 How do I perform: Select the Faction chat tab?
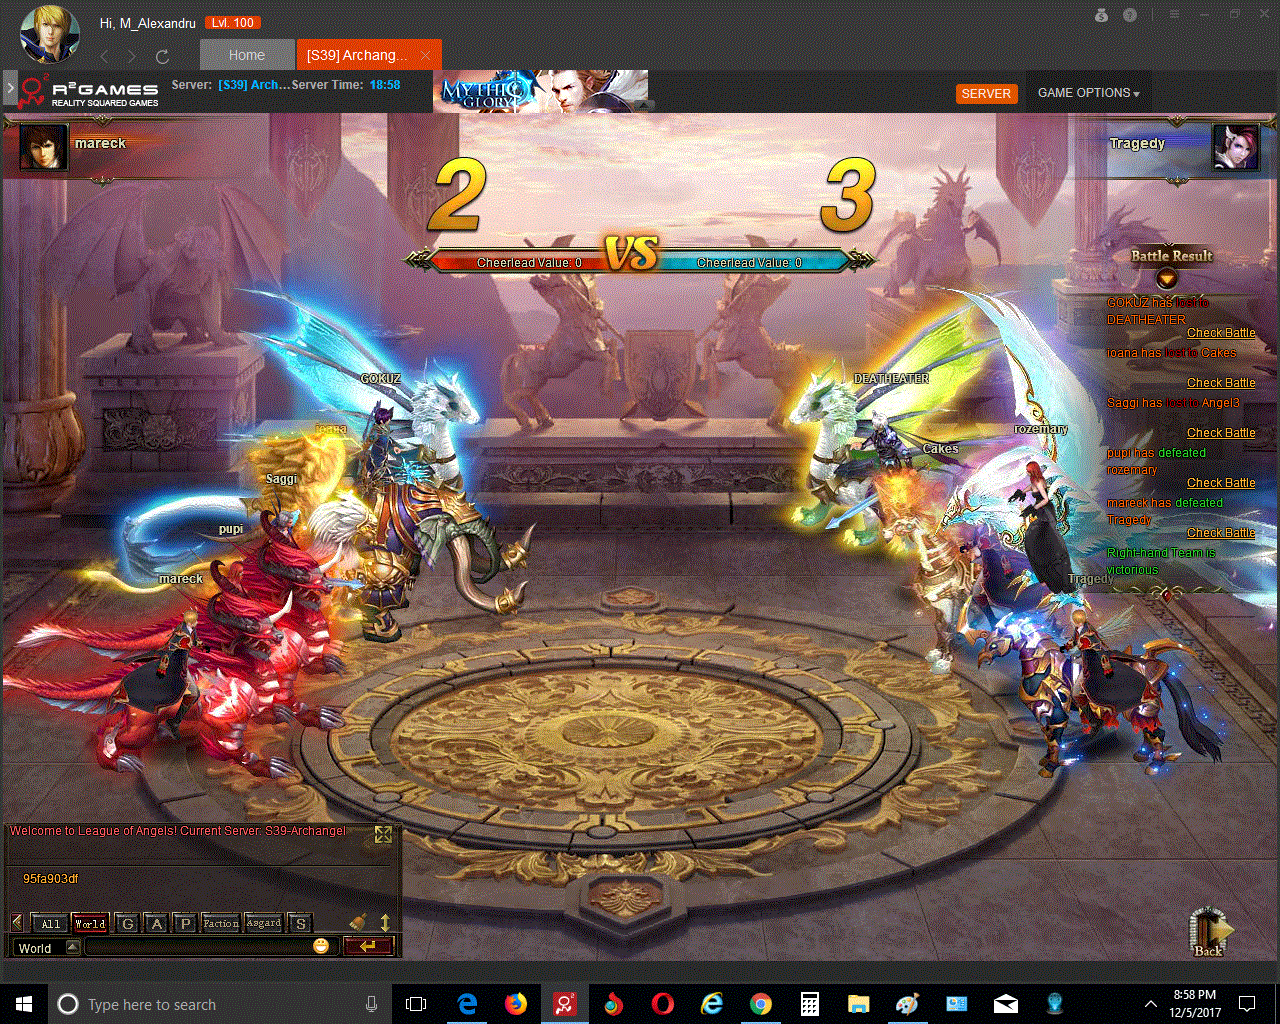220,923
